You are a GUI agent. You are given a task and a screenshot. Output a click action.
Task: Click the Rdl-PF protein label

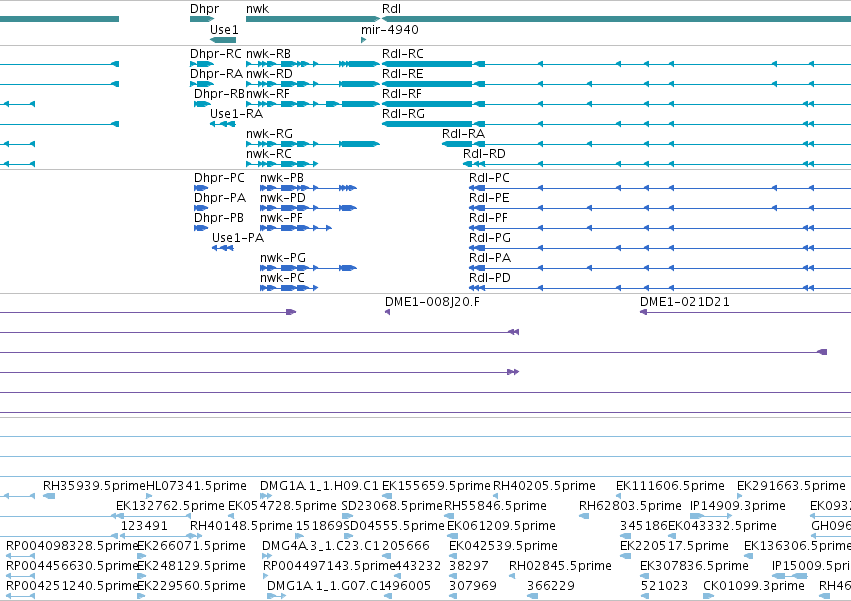pos(488,218)
